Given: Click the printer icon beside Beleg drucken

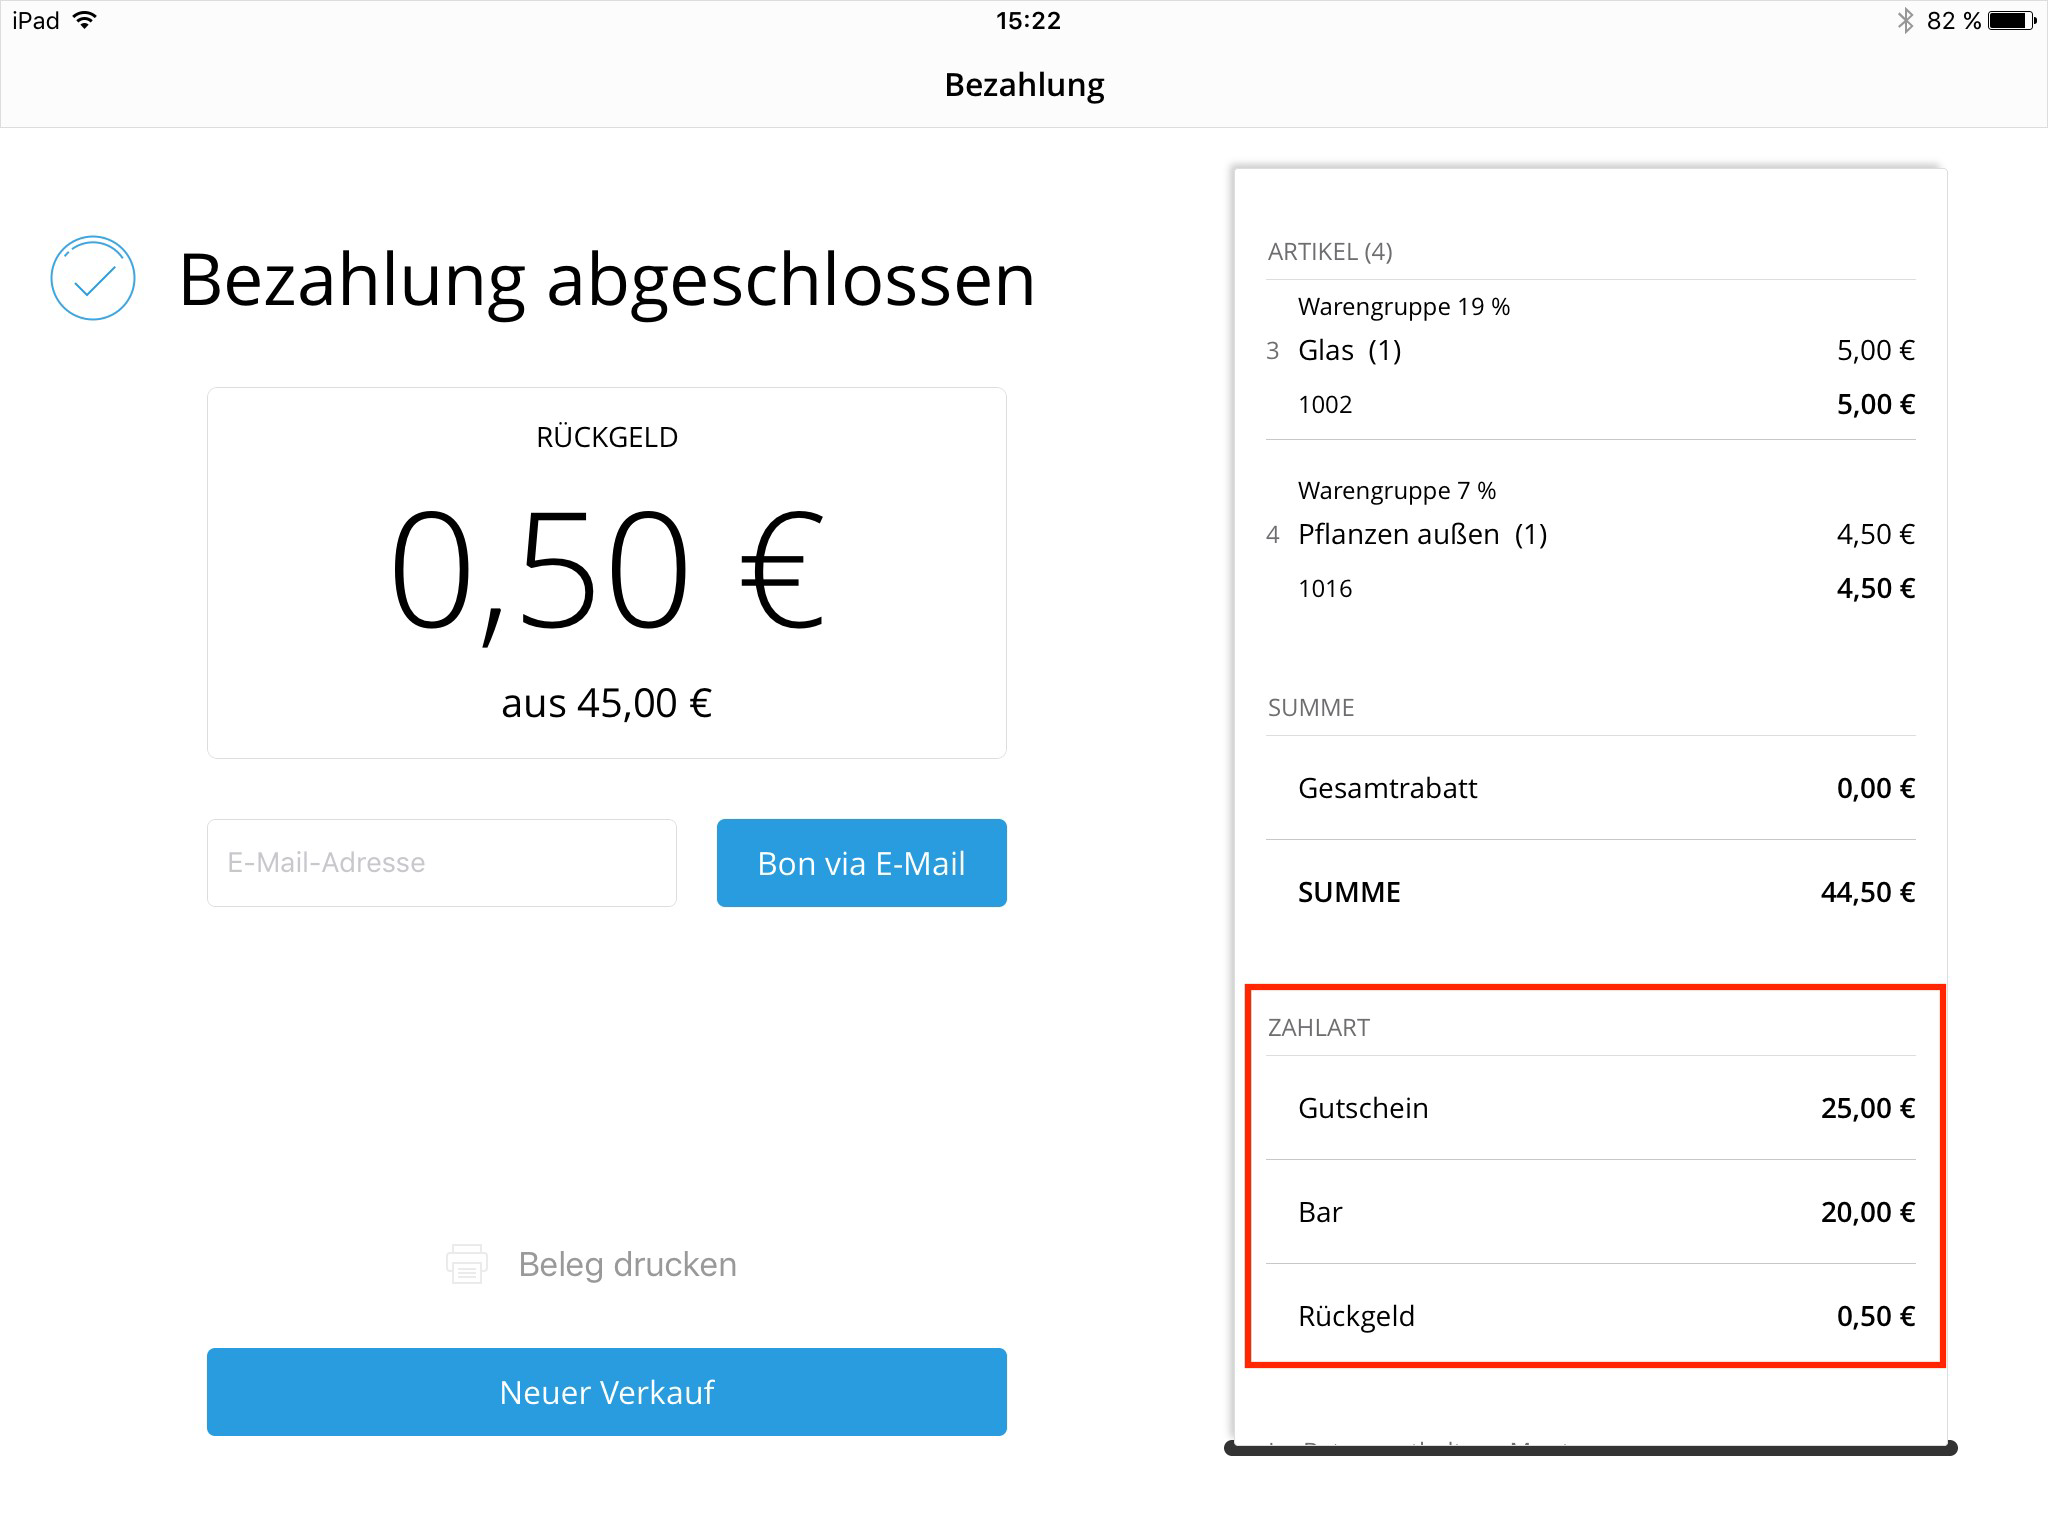Looking at the screenshot, I should (467, 1264).
